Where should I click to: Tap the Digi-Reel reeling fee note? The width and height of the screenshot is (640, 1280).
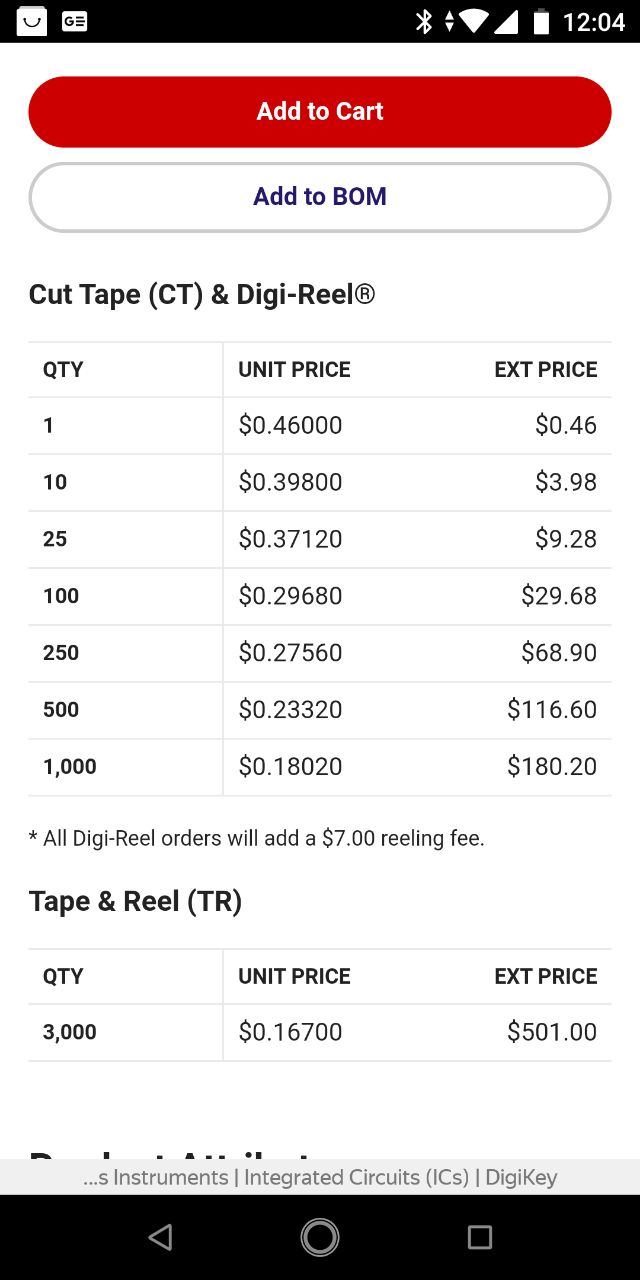tap(257, 838)
